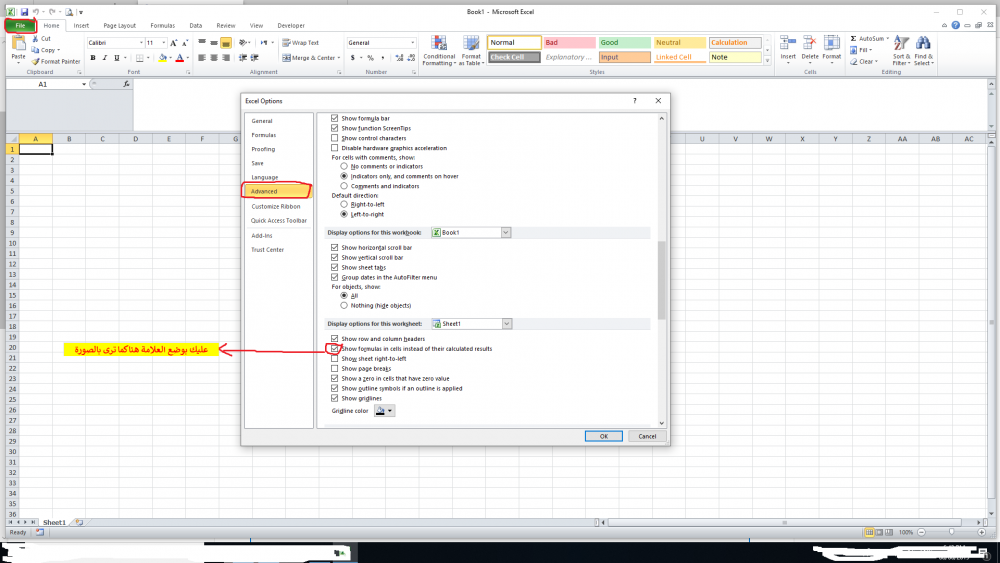Click the Excel Help question mark icon
Image resolution: width=1000 pixels, height=563 pixels.
955,26
